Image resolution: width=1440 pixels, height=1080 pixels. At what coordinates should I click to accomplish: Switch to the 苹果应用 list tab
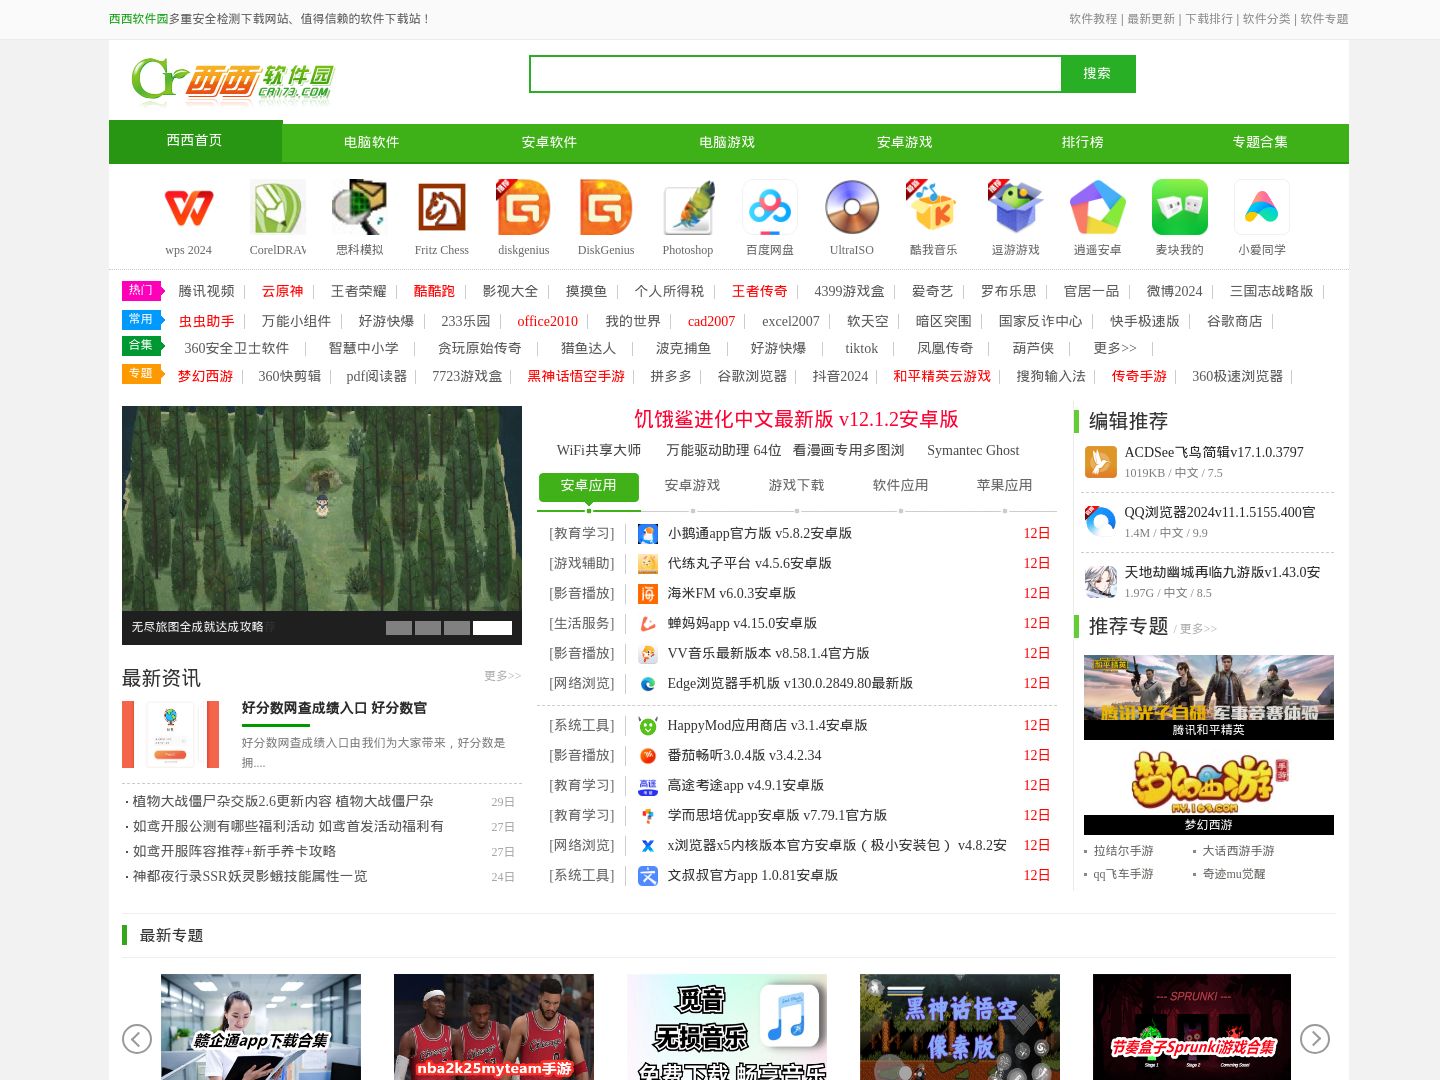tap(1004, 486)
